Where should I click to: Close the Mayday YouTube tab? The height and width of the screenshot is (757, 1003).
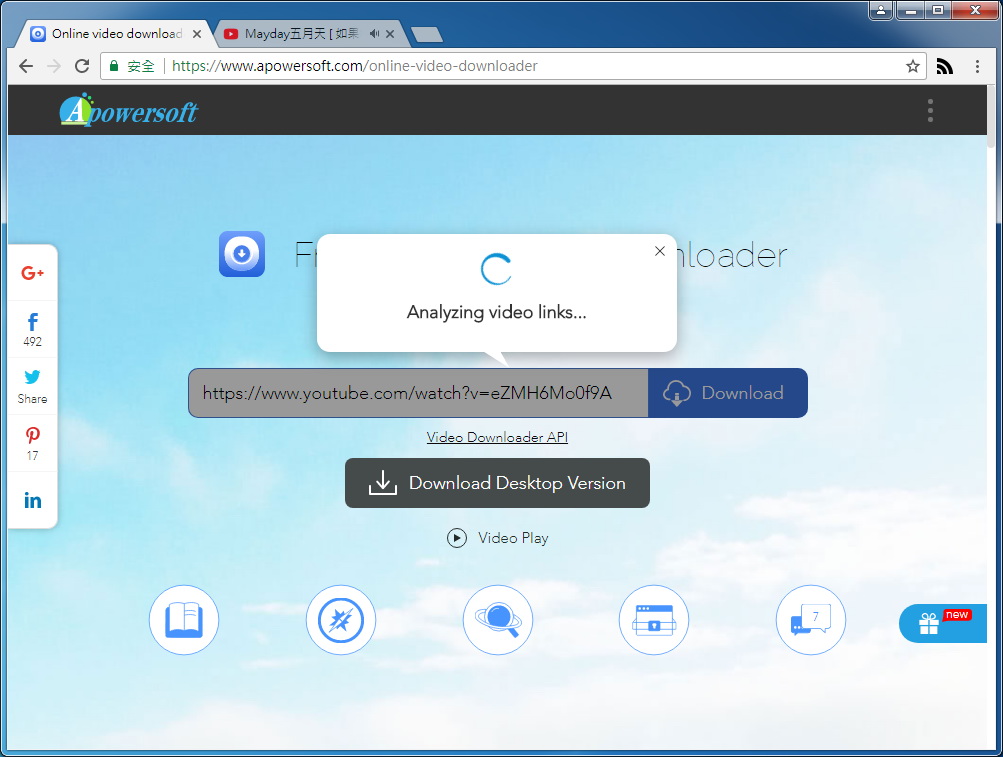[390, 34]
